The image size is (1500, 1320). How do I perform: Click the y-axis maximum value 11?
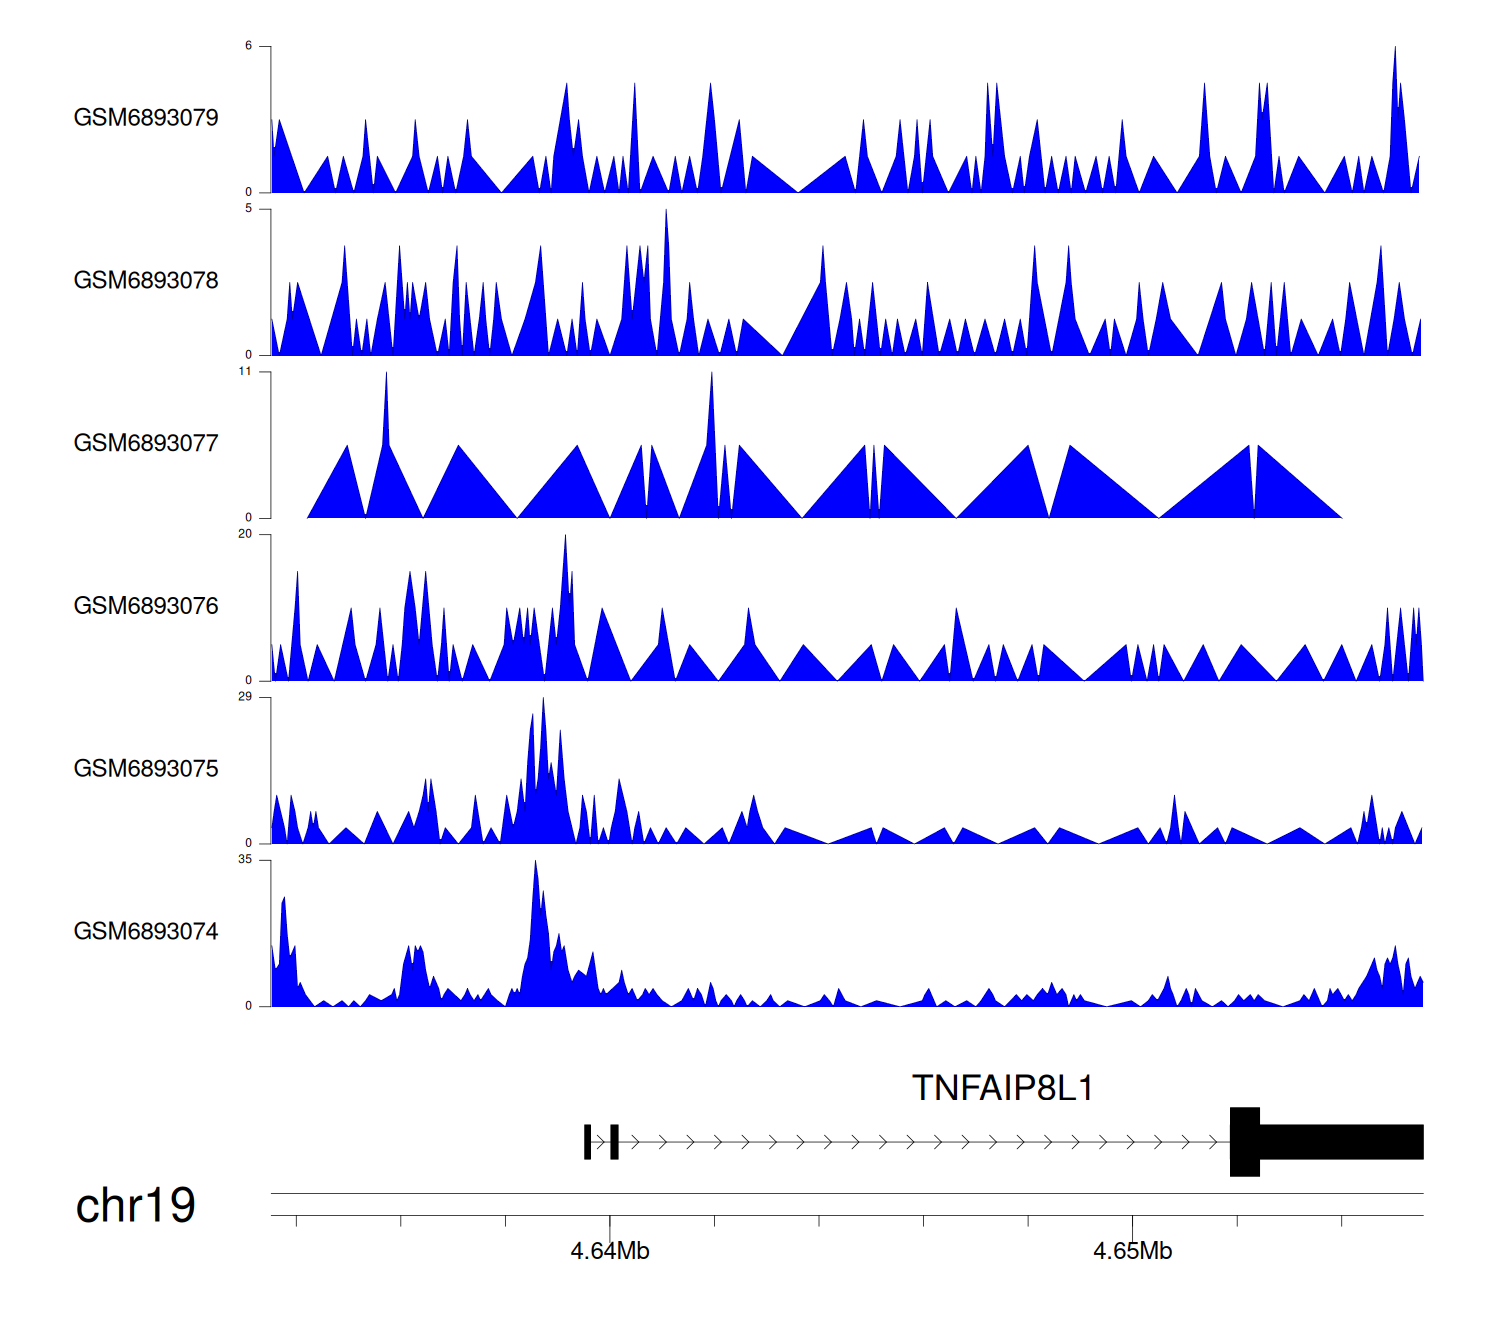[245, 372]
